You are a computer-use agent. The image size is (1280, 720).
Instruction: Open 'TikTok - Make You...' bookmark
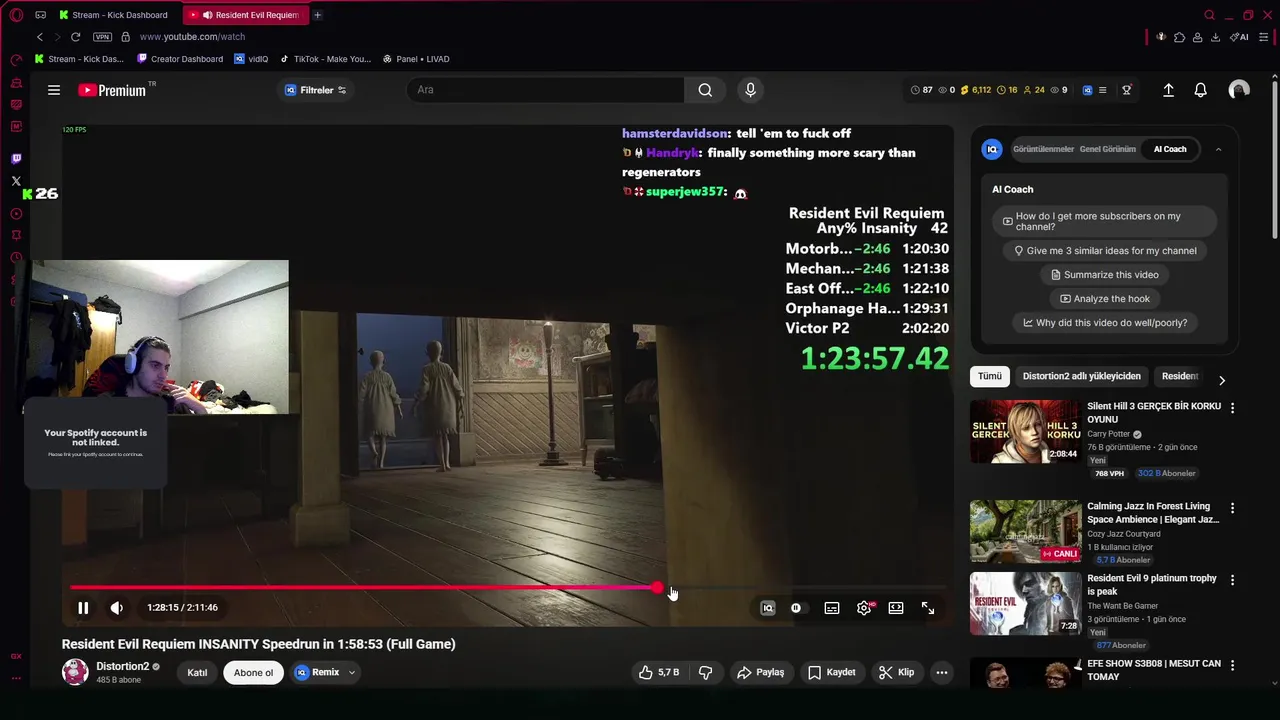pyautogui.click(x=325, y=59)
